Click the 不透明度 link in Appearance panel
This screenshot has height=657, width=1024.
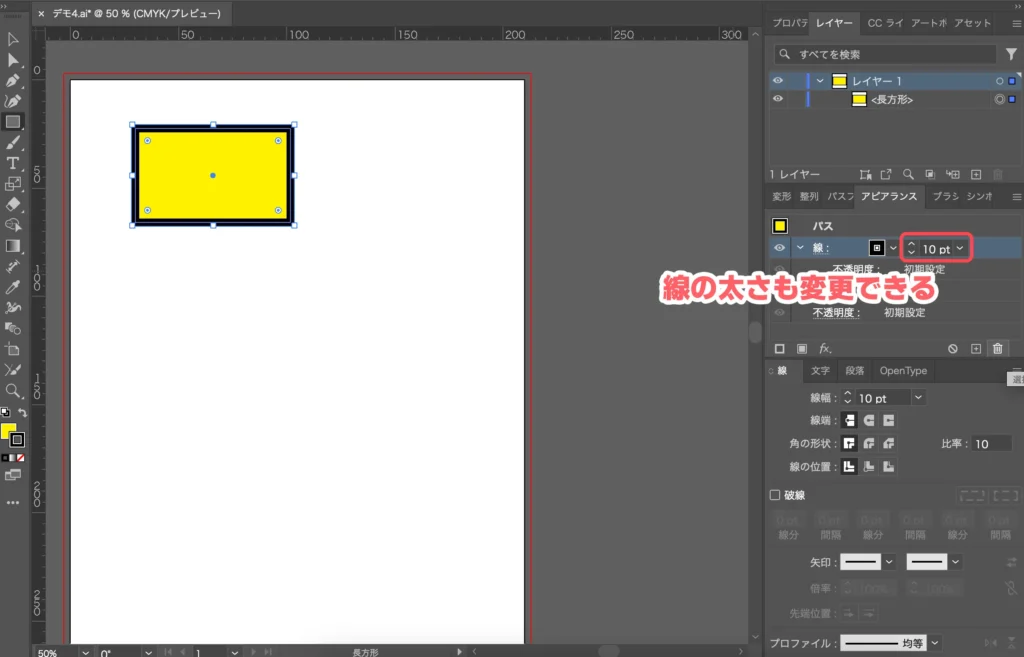836,312
